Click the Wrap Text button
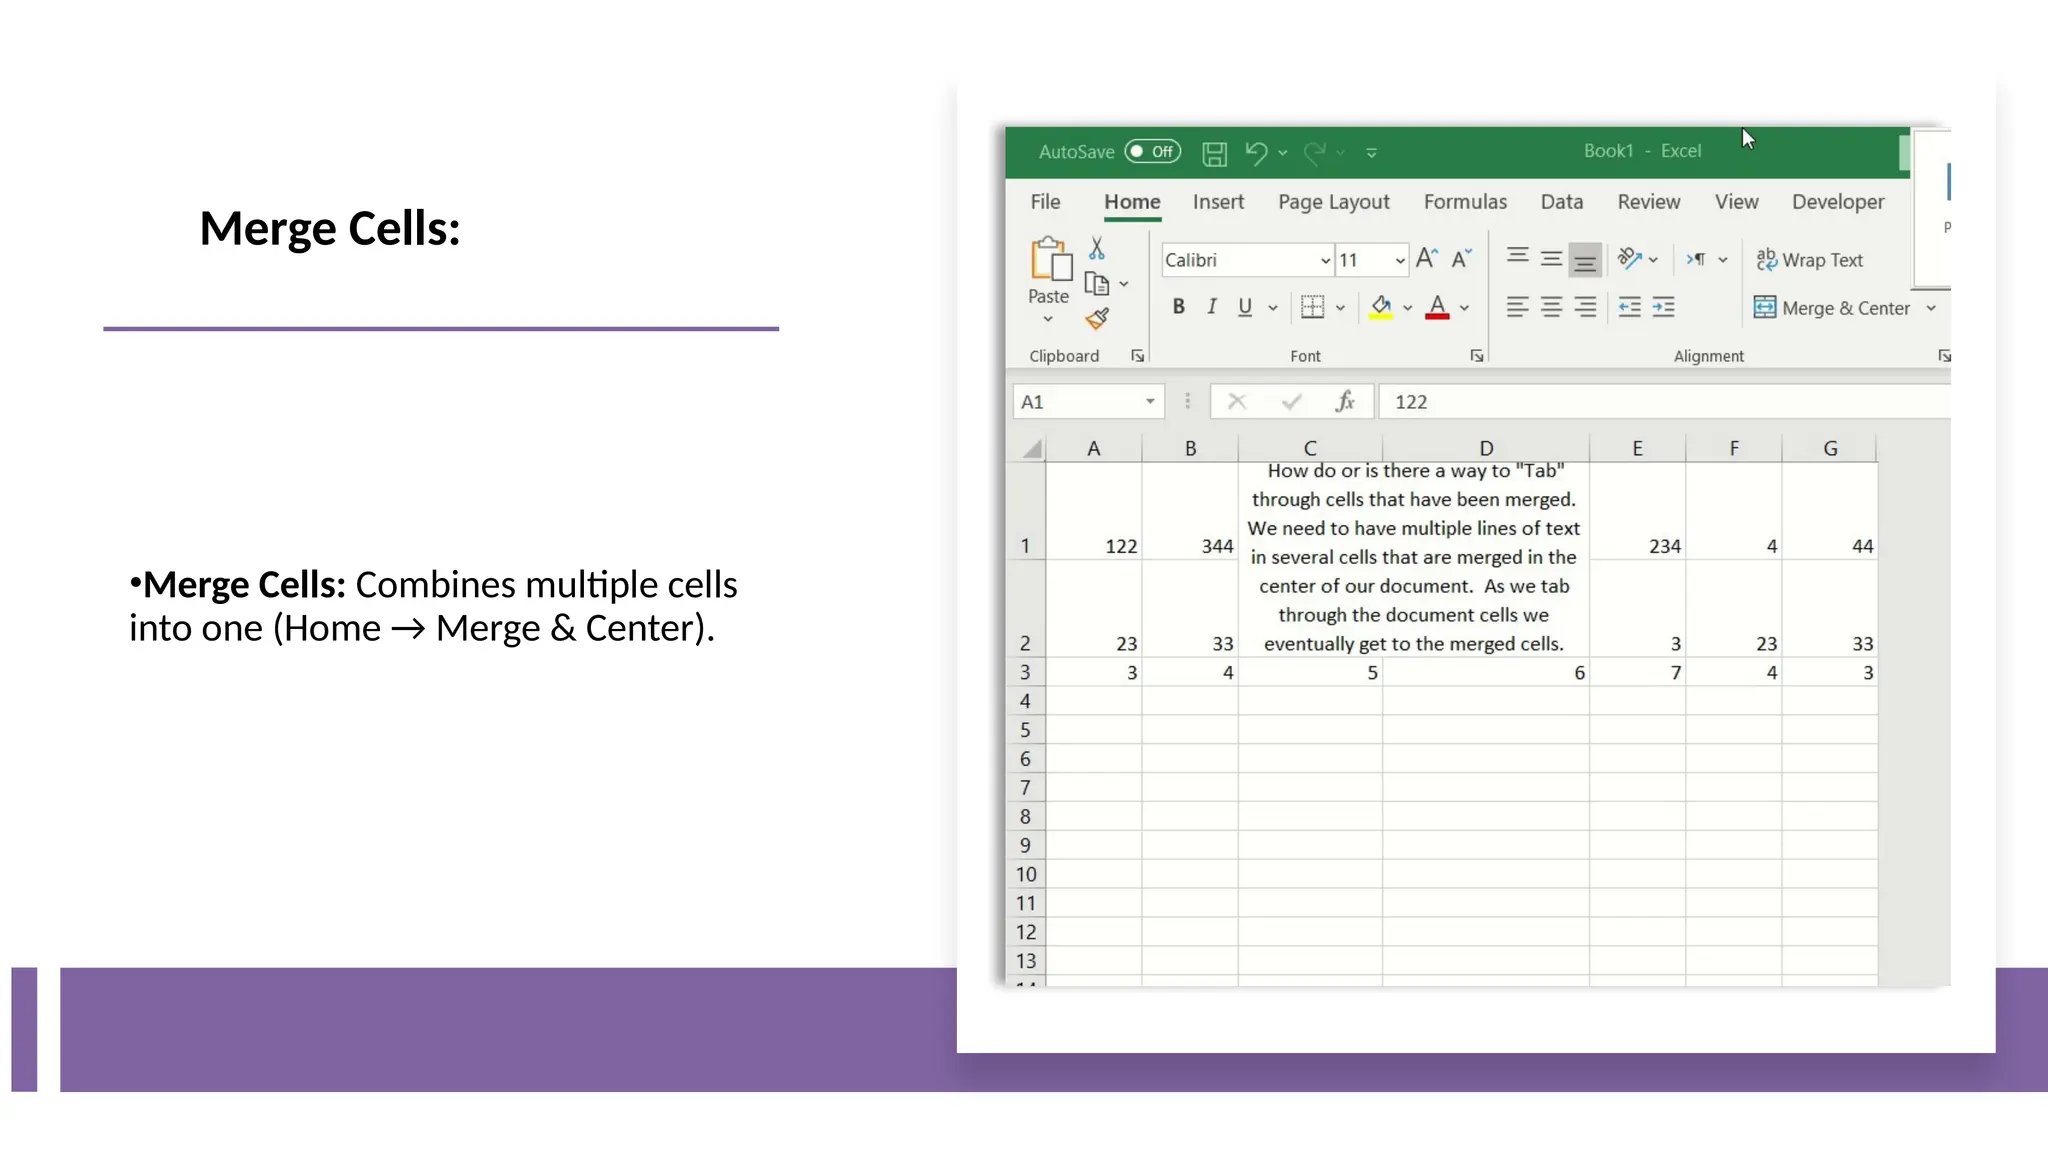Viewport: 2048px width, 1152px height. coord(1810,260)
